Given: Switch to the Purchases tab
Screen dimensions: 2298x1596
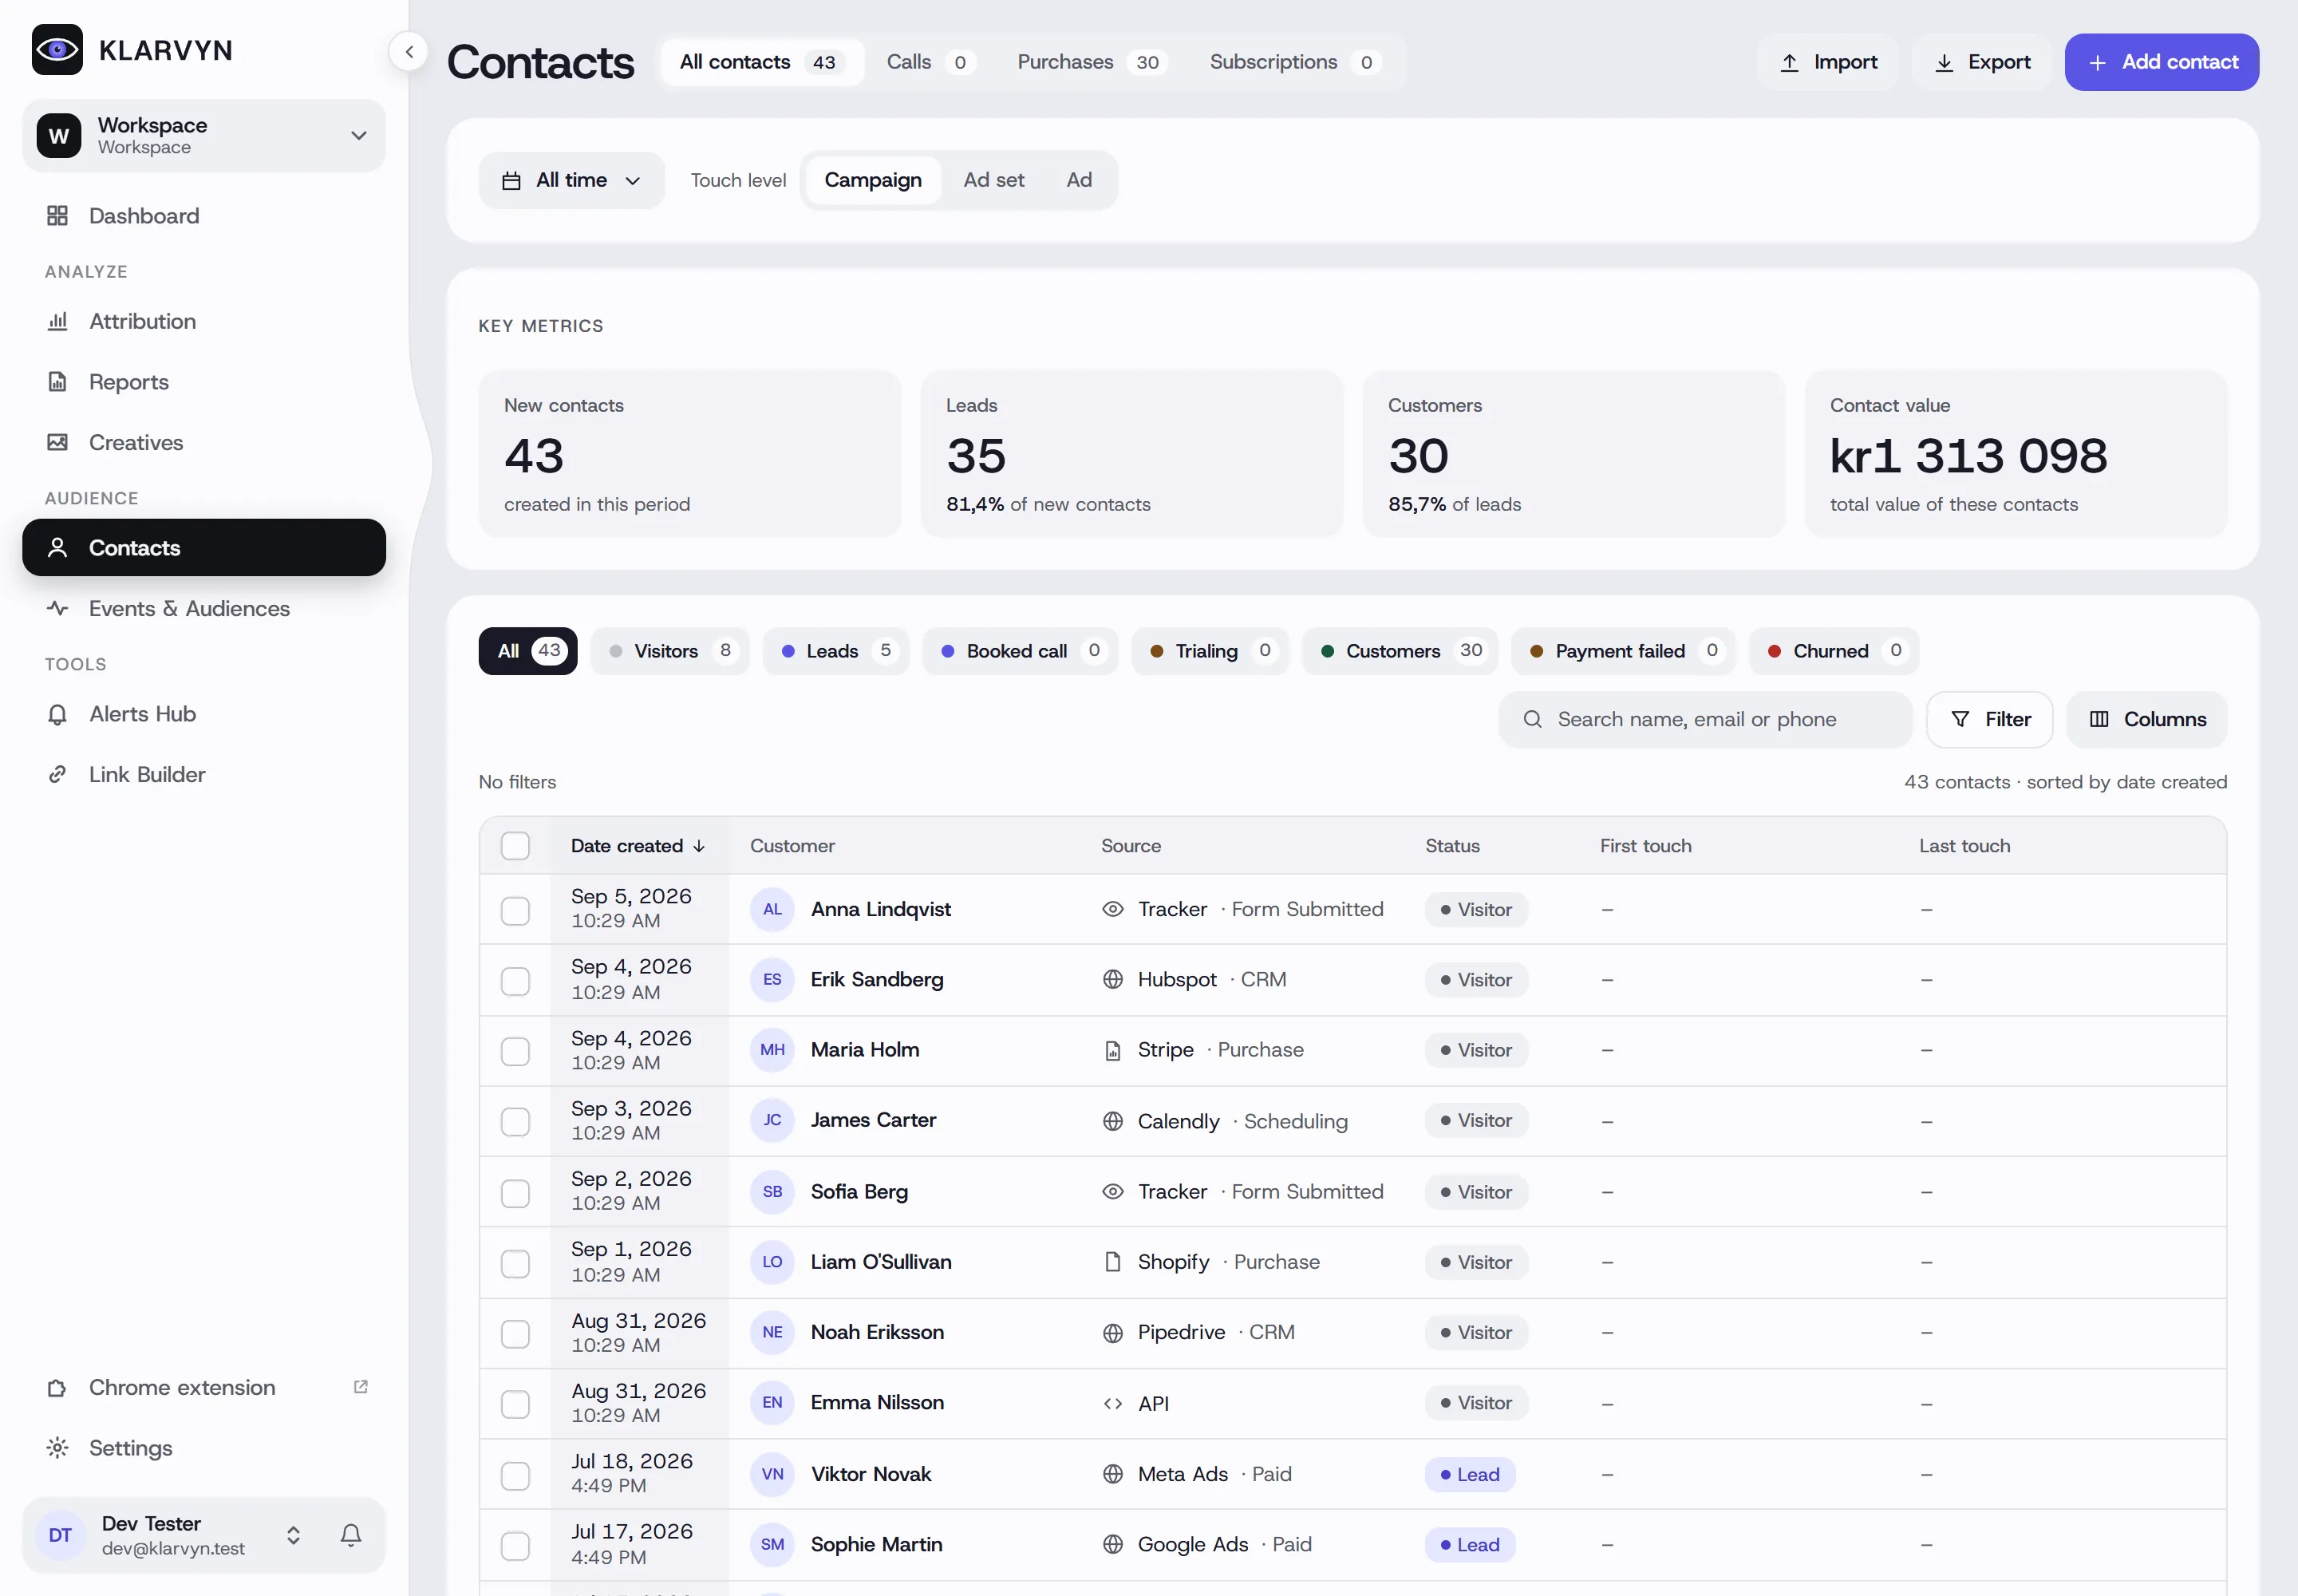Looking at the screenshot, I should (1092, 62).
